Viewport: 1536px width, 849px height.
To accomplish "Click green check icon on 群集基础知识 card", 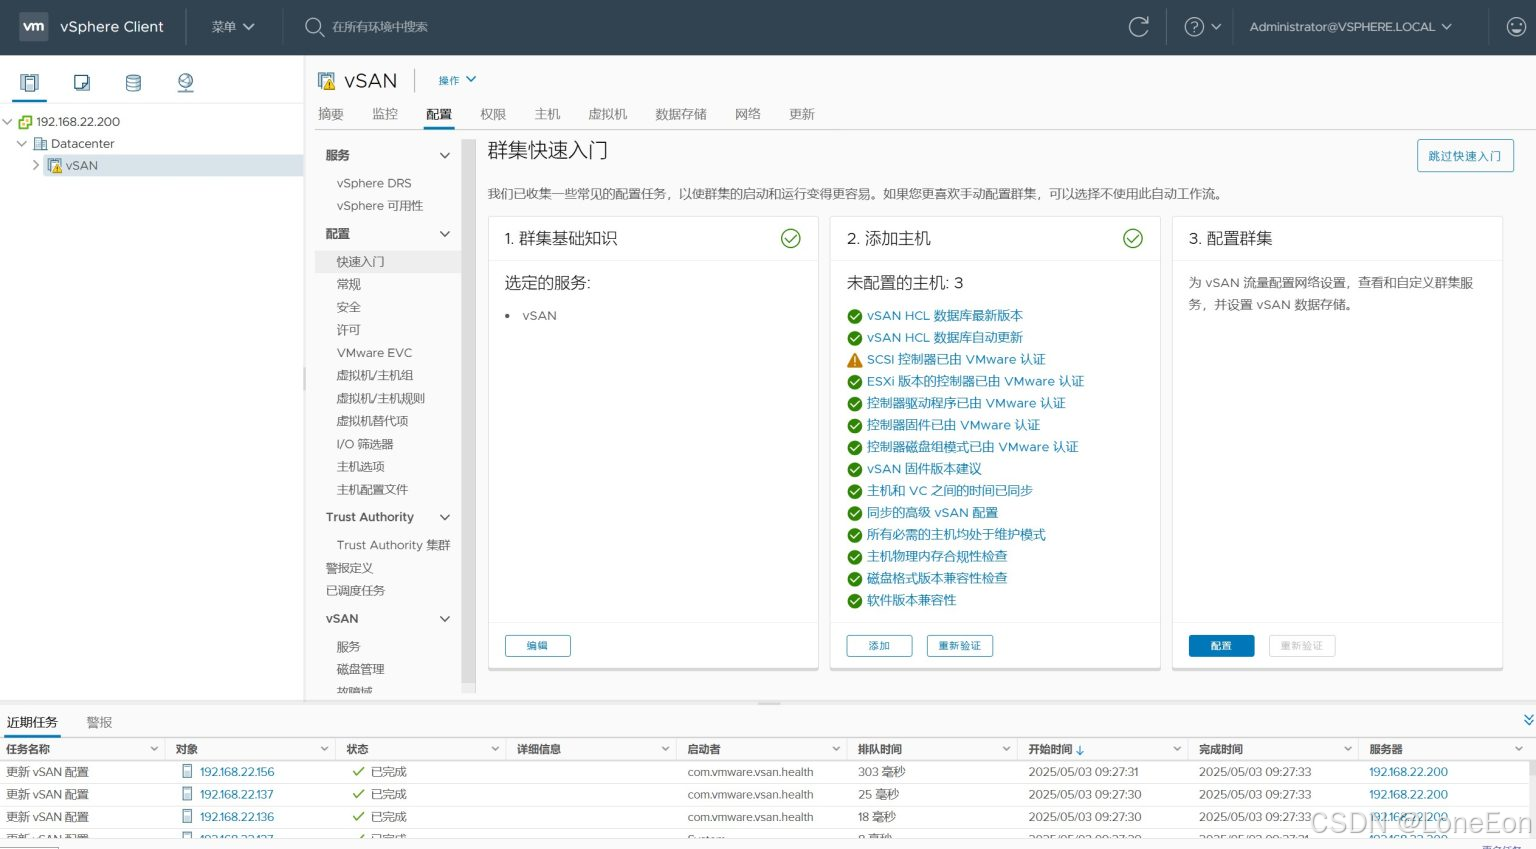I will (x=790, y=238).
